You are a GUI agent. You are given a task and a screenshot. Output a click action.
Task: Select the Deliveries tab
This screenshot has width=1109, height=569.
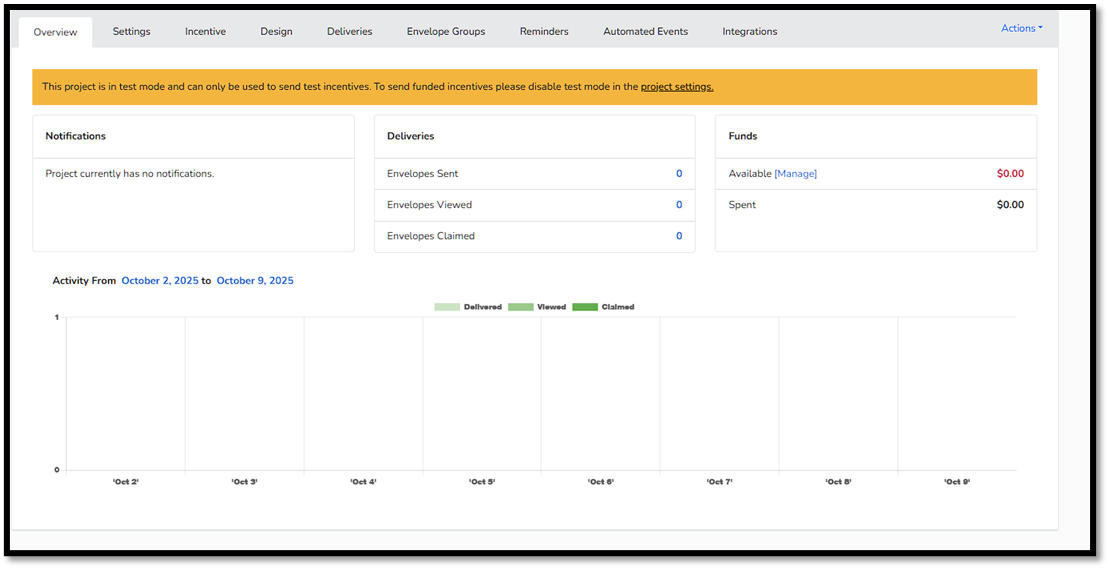[x=349, y=31]
